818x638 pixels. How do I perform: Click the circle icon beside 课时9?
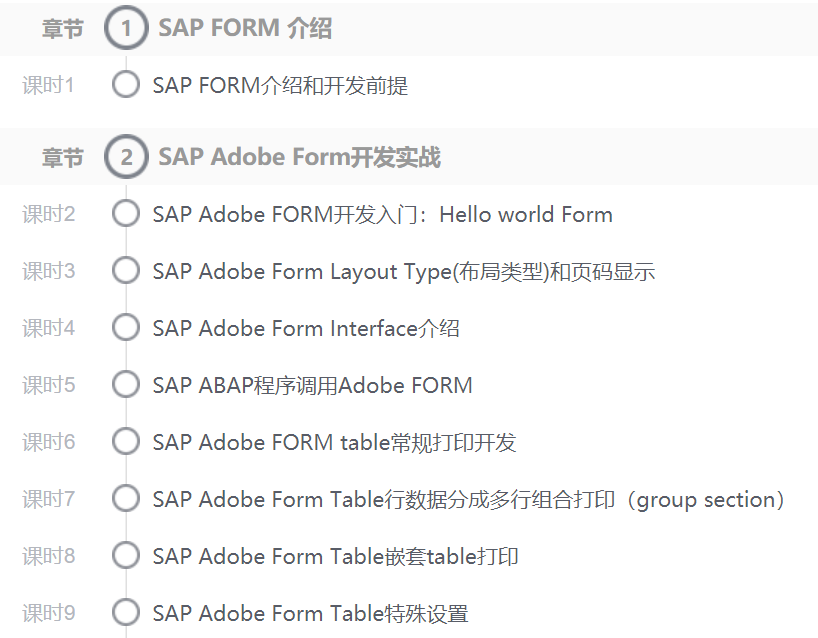(x=125, y=612)
